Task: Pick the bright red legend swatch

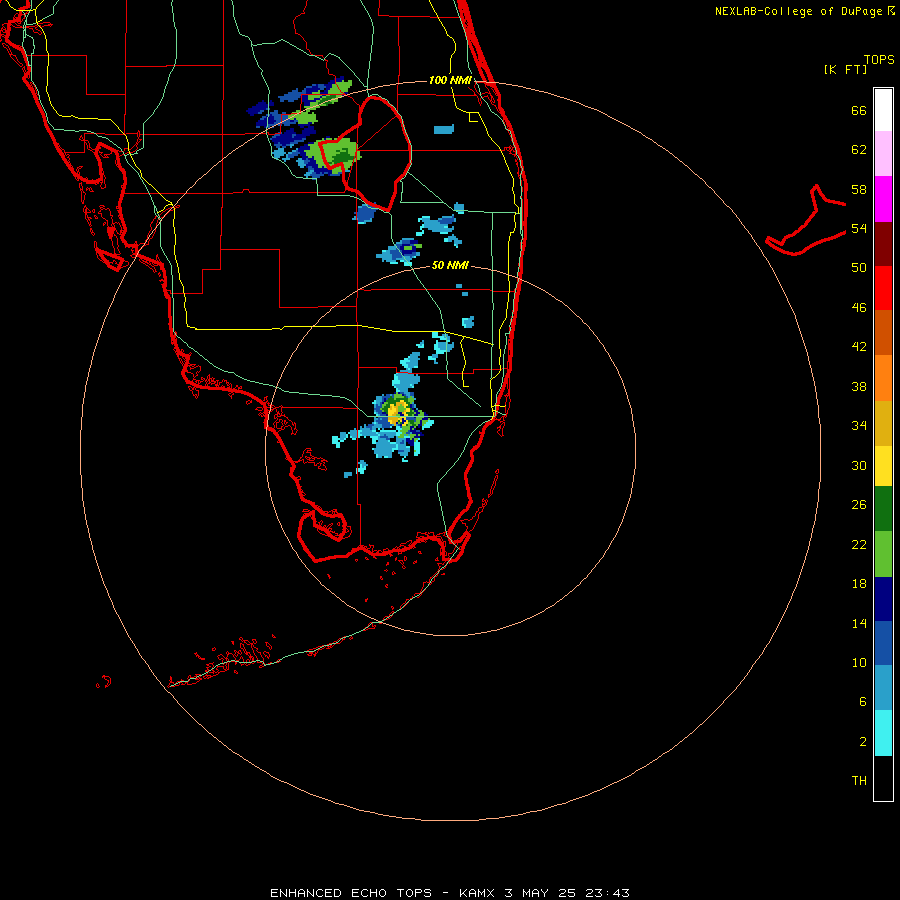Action: click(x=883, y=288)
